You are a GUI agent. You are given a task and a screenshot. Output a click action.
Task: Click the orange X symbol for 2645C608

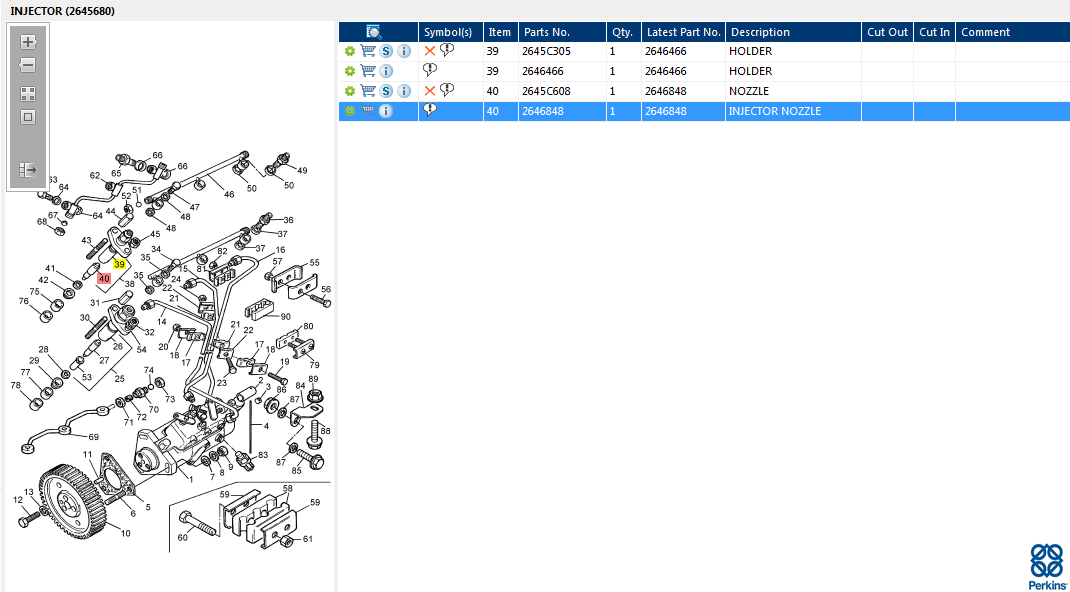[x=430, y=91]
